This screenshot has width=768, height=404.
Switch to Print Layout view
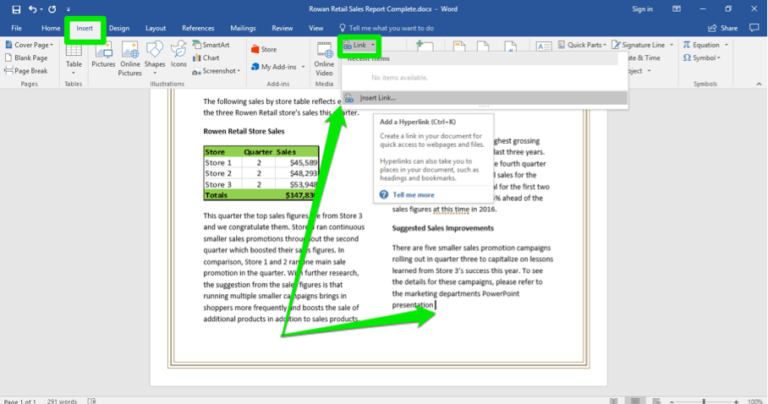[635, 401]
